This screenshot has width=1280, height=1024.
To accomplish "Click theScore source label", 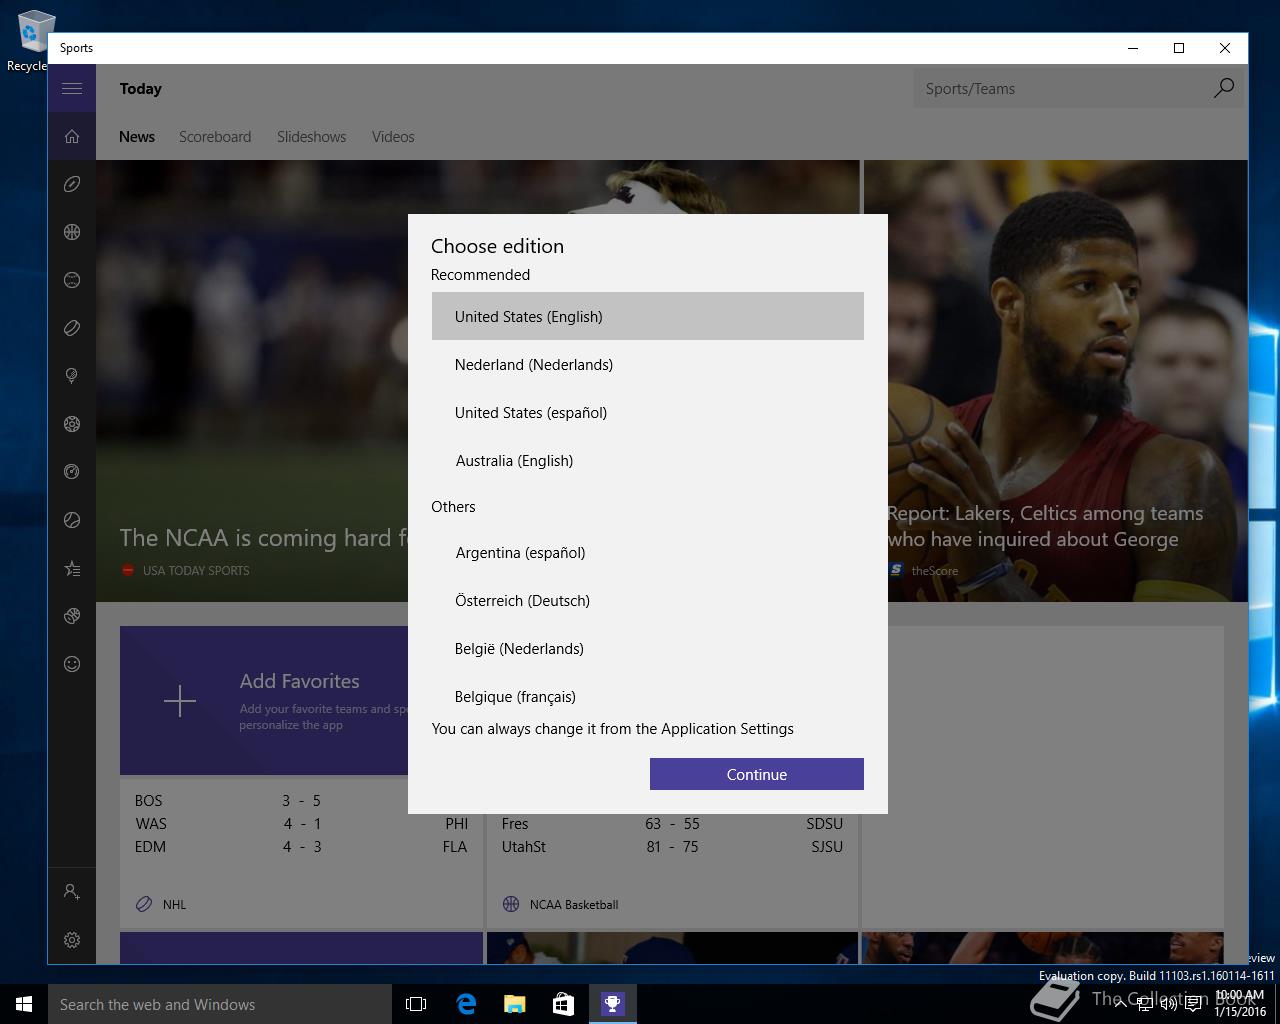I will 935,570.
